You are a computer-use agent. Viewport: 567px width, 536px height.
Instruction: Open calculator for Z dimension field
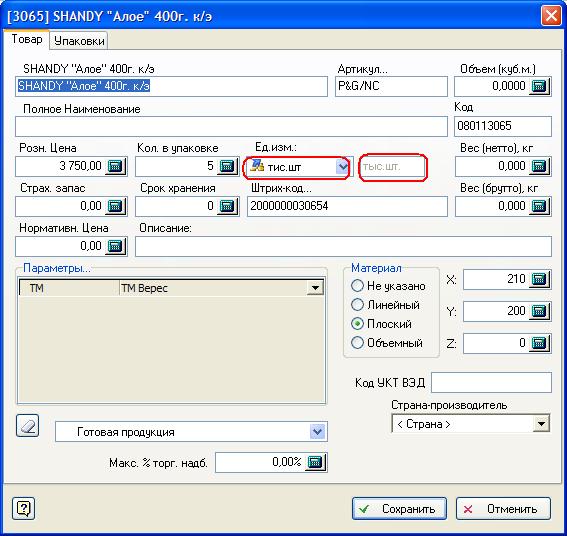[x=539, y=343]
